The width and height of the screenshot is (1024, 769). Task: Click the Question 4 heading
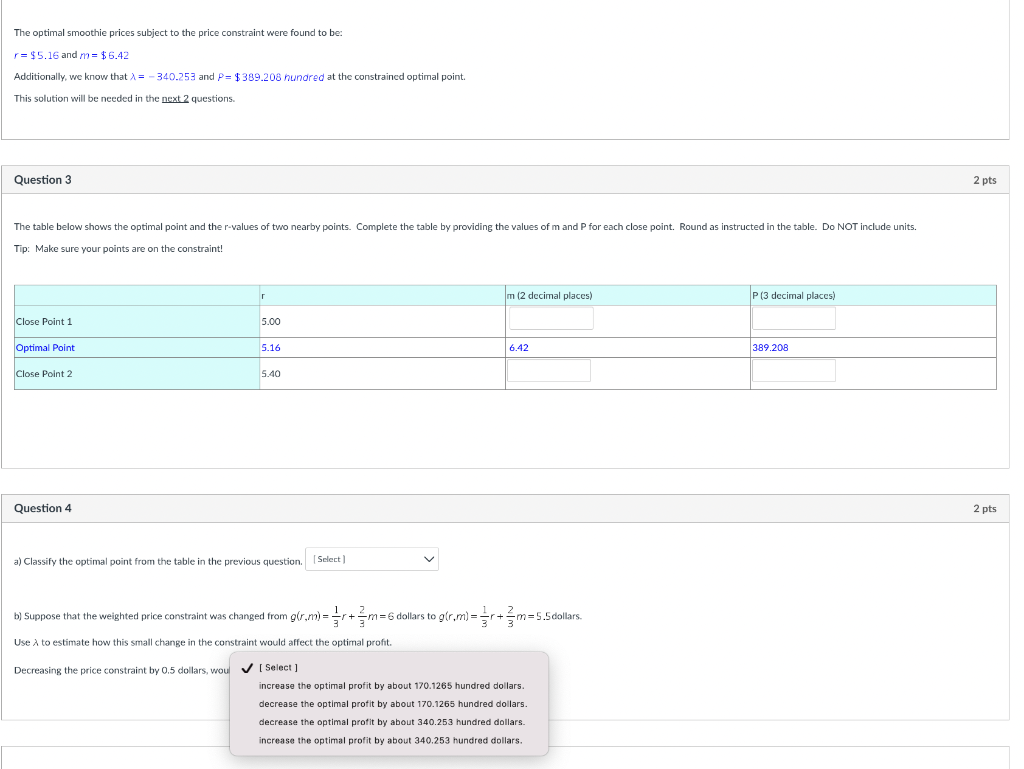tap(42, 509)
